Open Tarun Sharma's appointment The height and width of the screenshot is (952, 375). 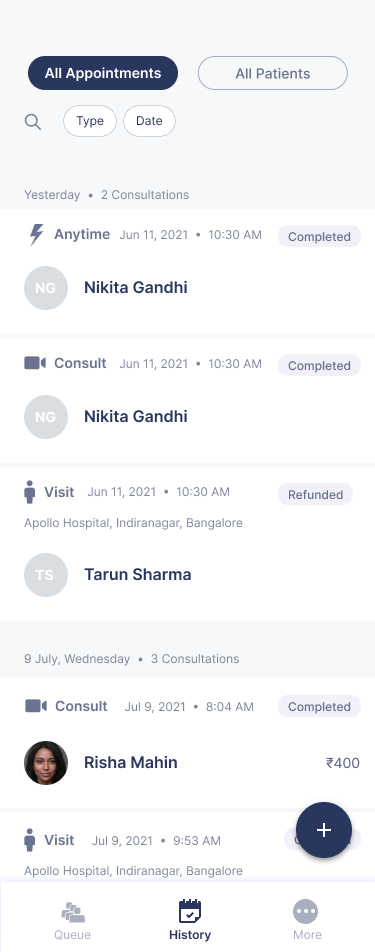(188, 543)
